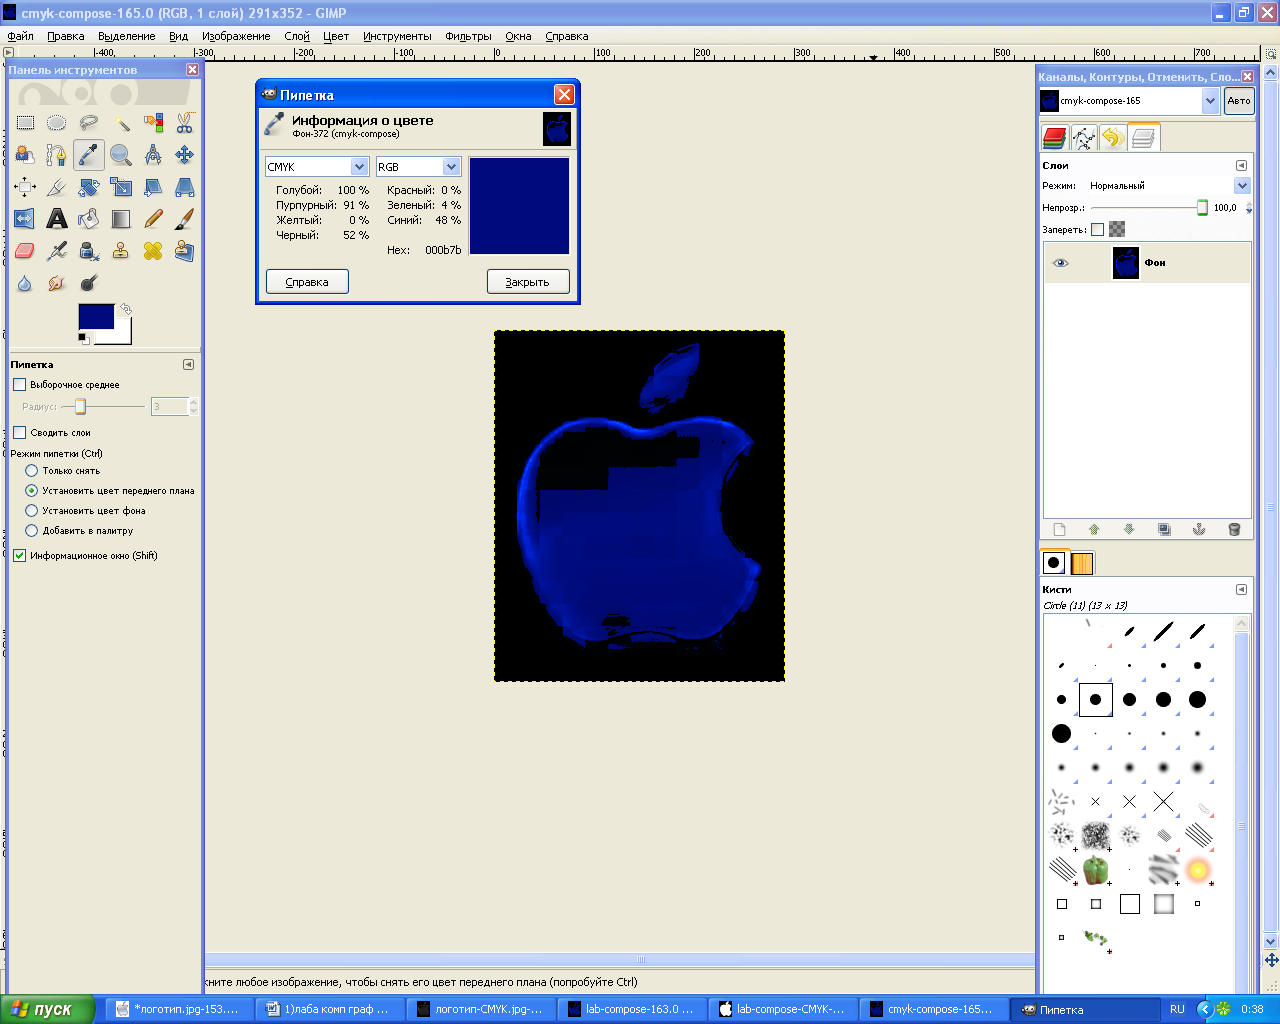Select the Pencil tool
Screen dimensions: 1280x1024
(x=153, y=219)
